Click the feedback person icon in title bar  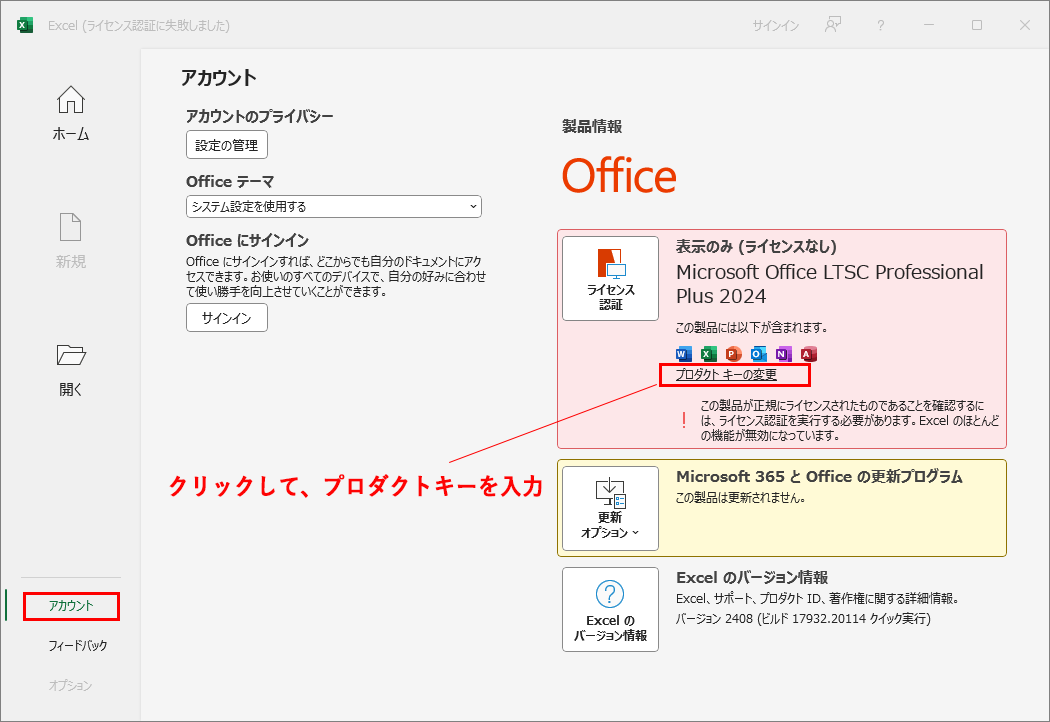(832, 25)
